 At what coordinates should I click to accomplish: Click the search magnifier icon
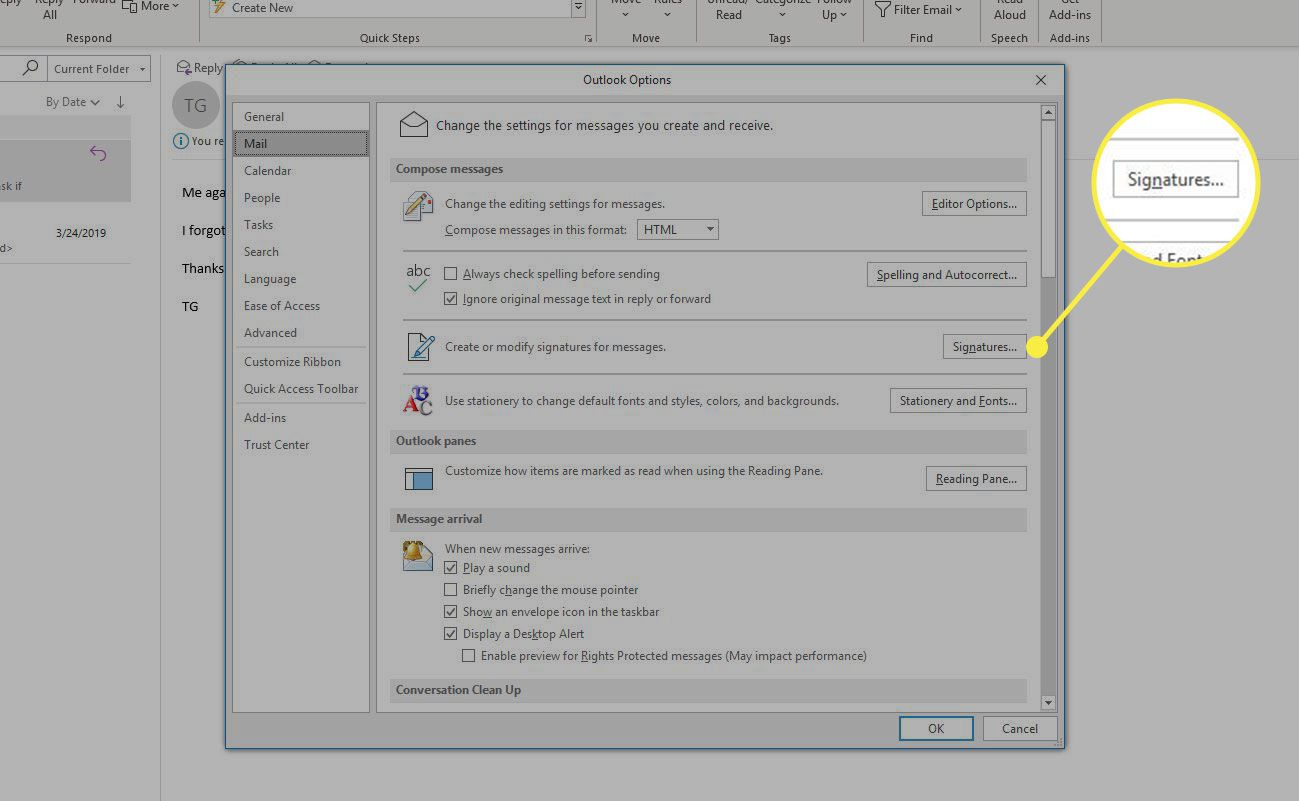pos(31,68)
